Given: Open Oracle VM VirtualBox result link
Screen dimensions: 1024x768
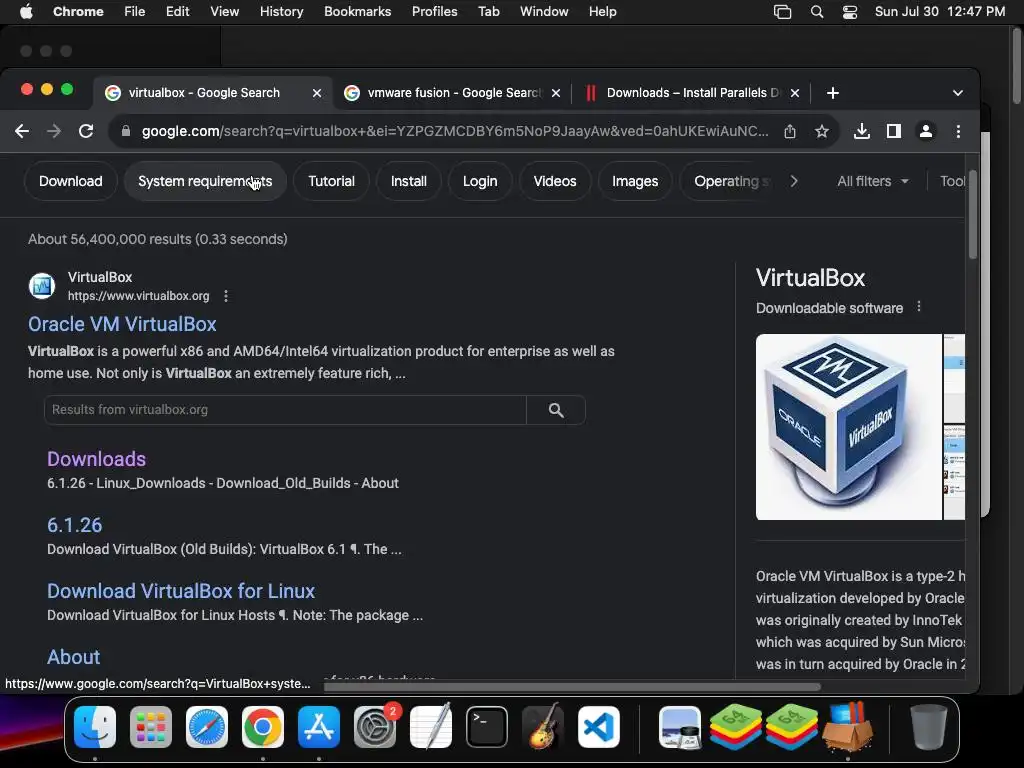Looking at the screenshot, I should [122, 324].
